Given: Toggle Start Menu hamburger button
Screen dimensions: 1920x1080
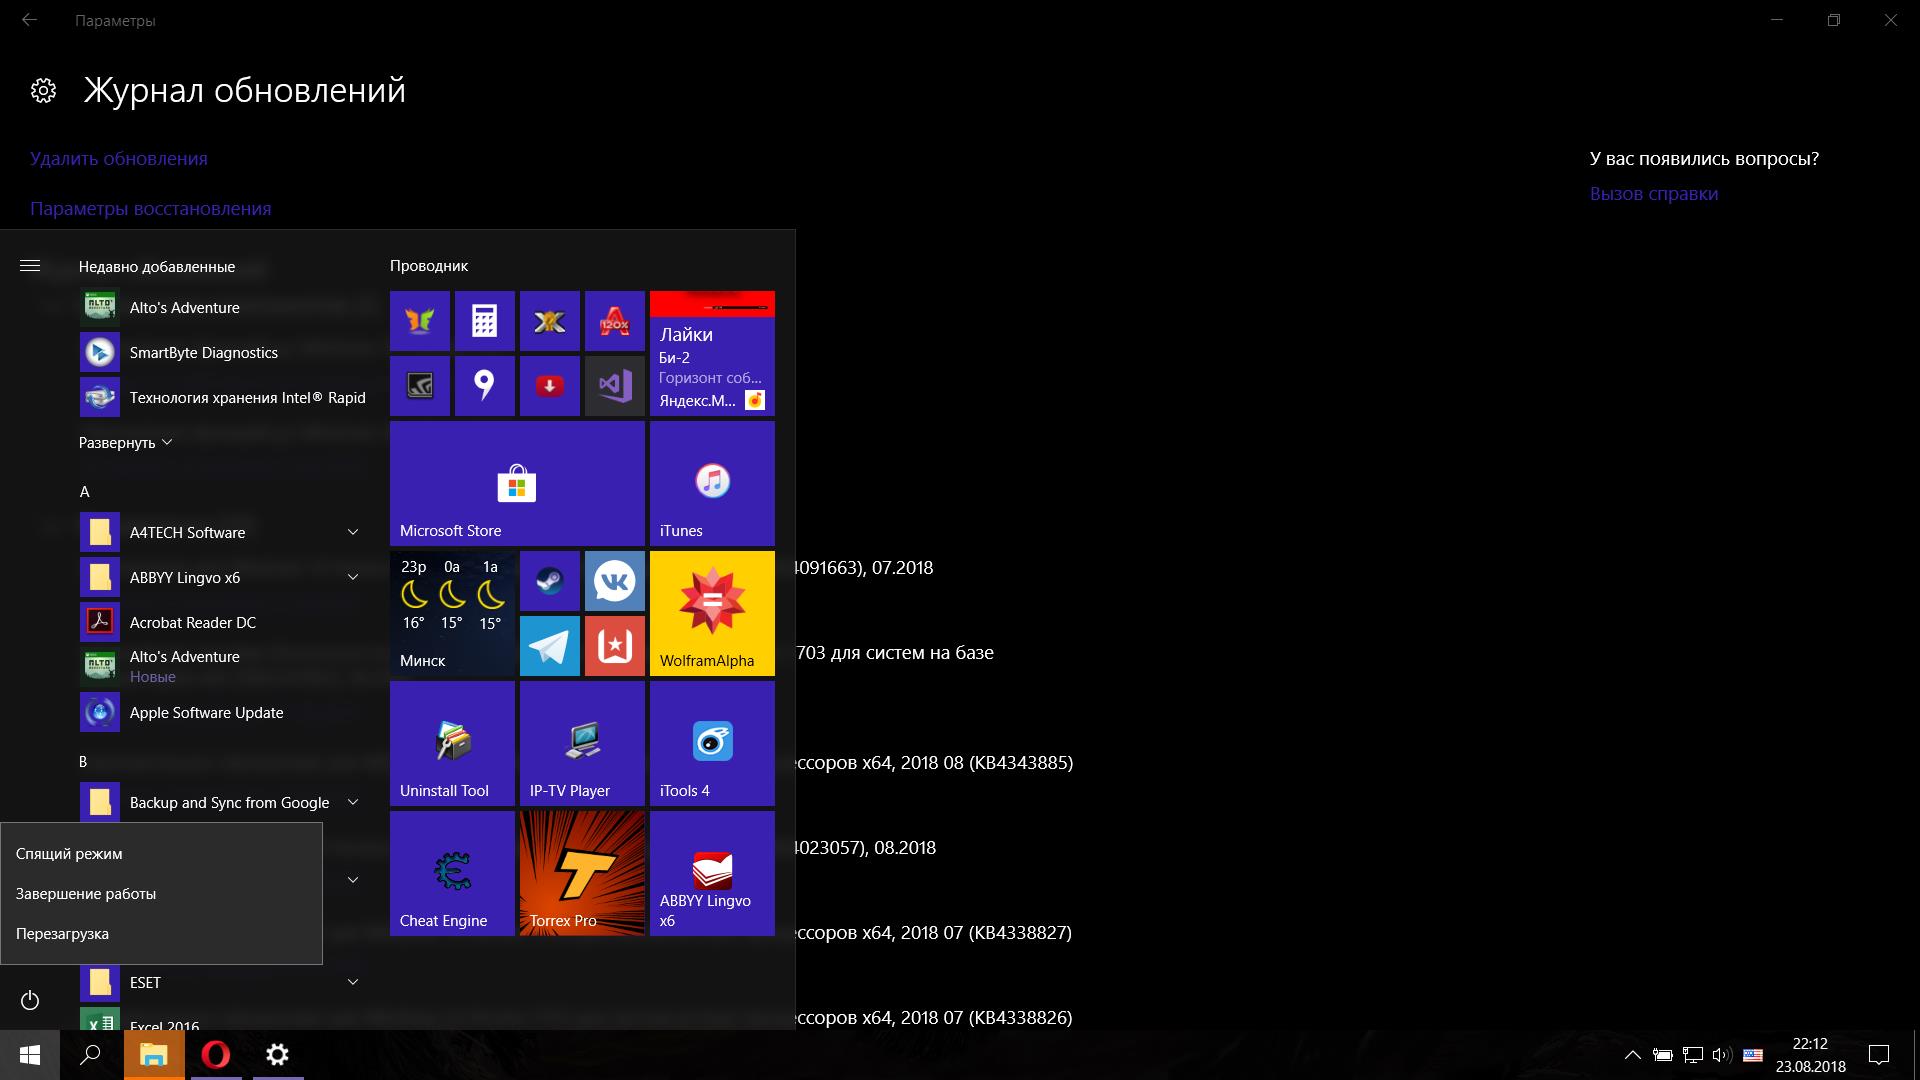Looking at the screenshot, I should (29, 265).
